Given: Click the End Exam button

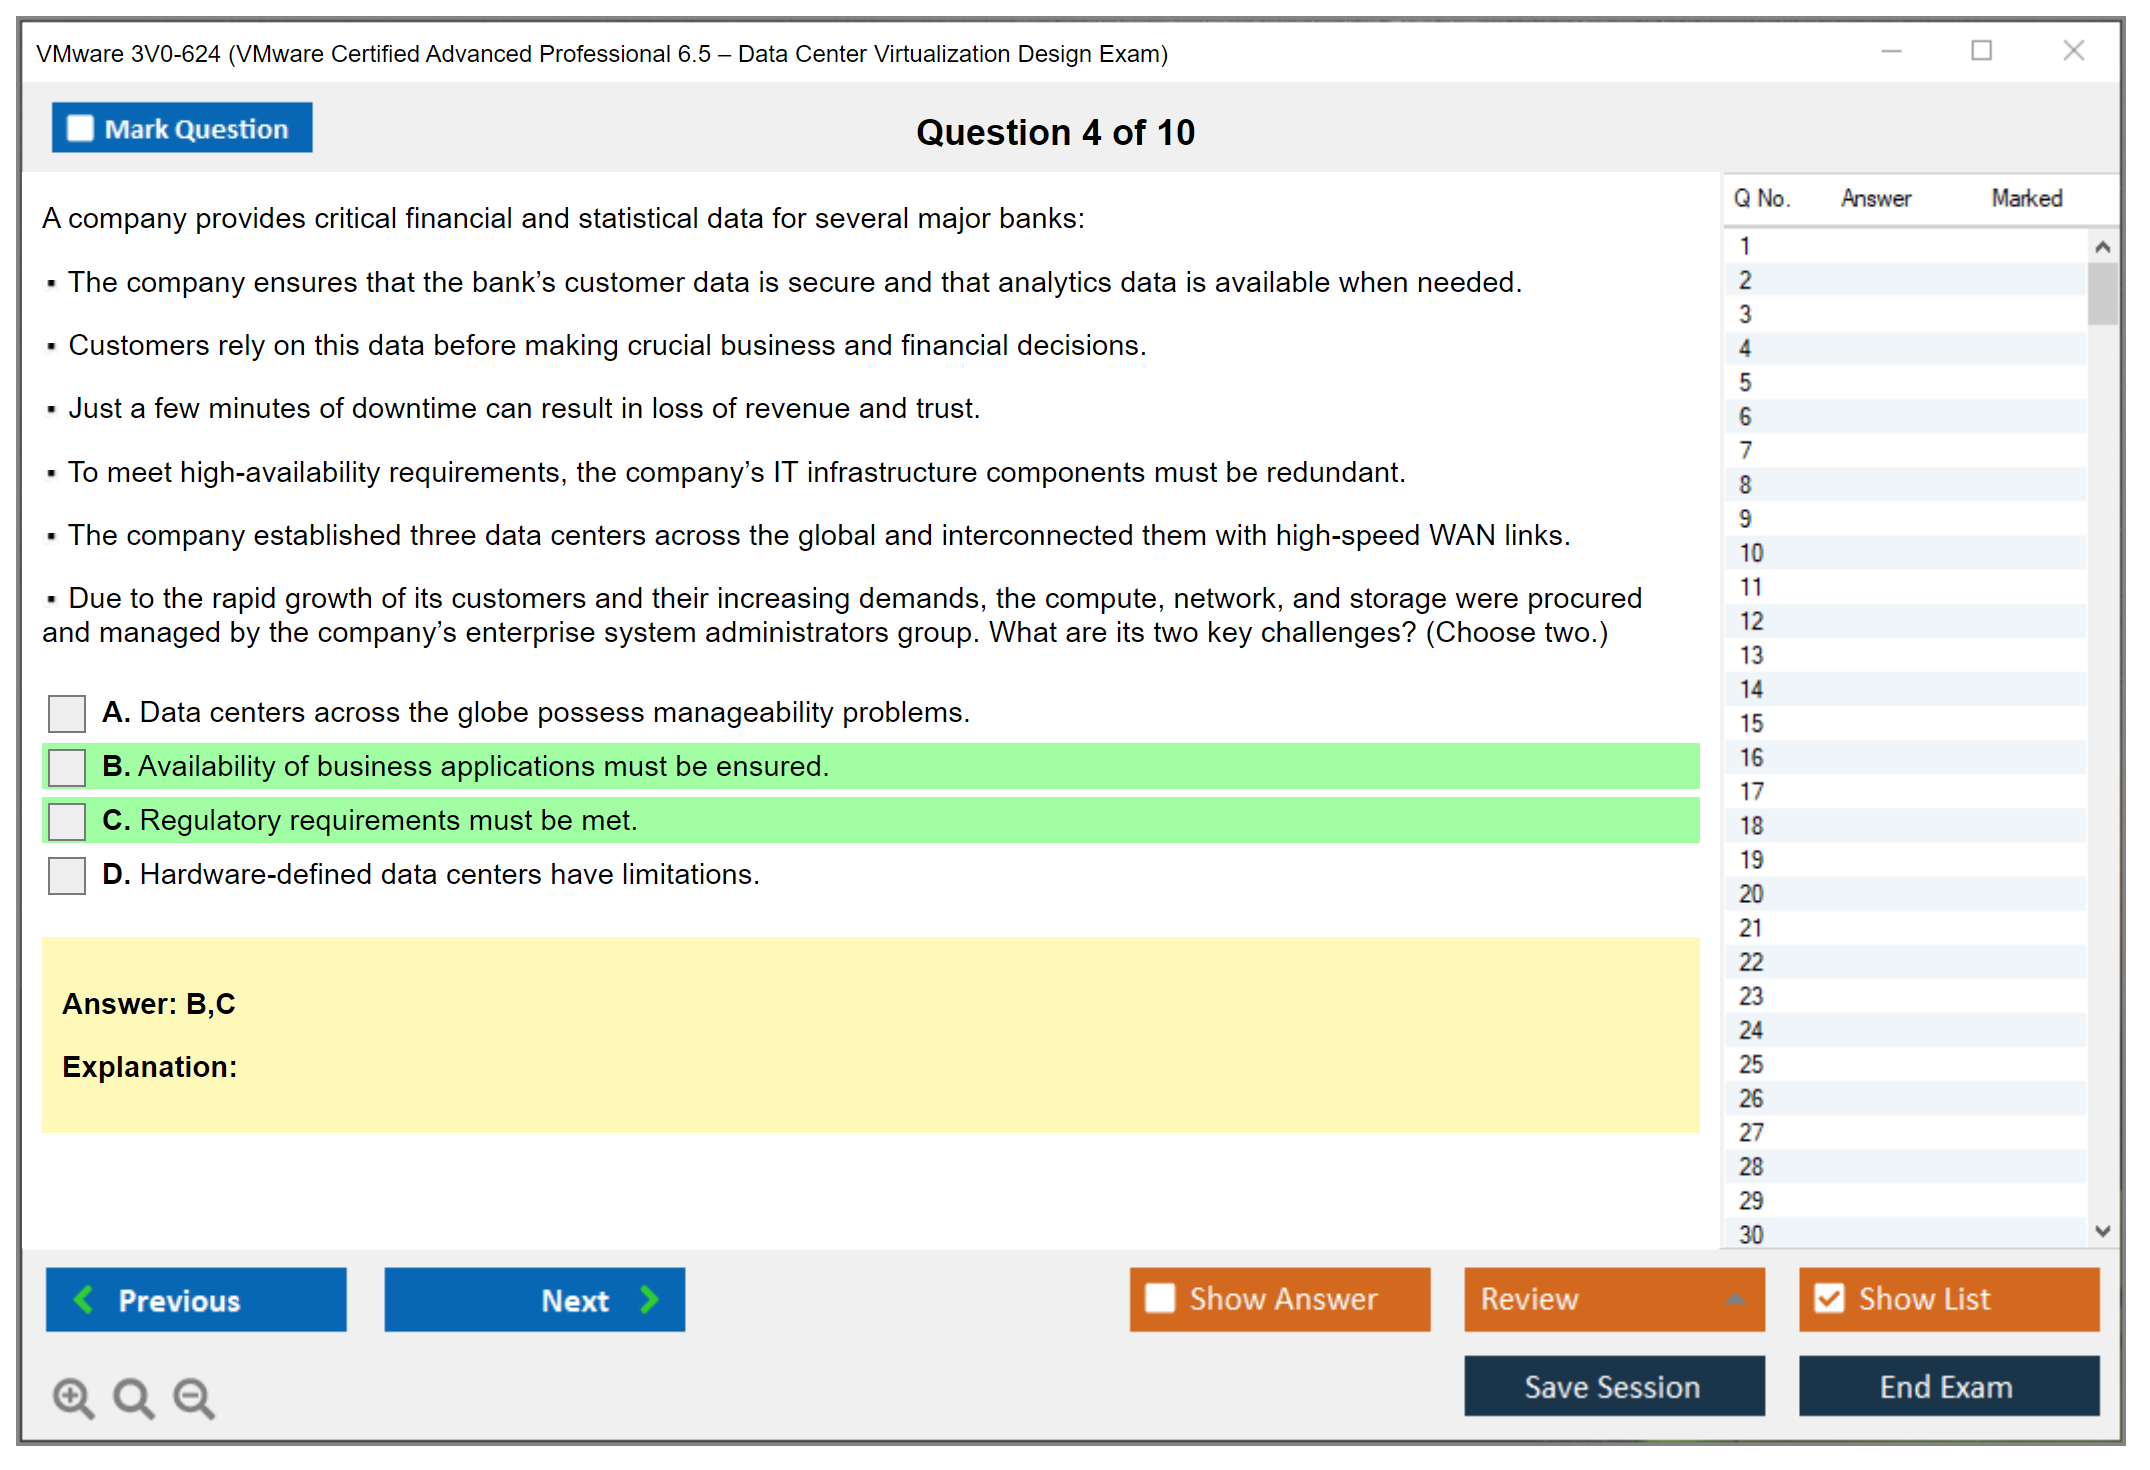Looking at the screenshot, I should click(1947, 1386).
